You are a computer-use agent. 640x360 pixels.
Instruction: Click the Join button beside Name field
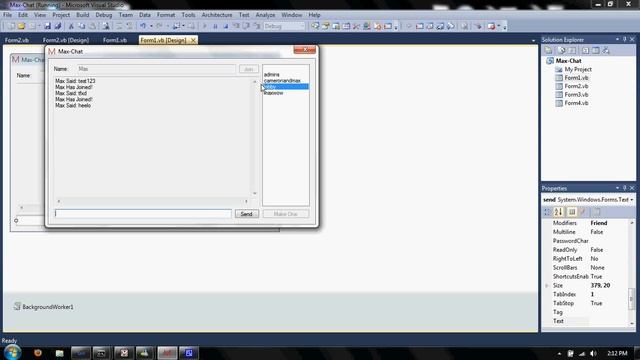(x=249, y=69)
